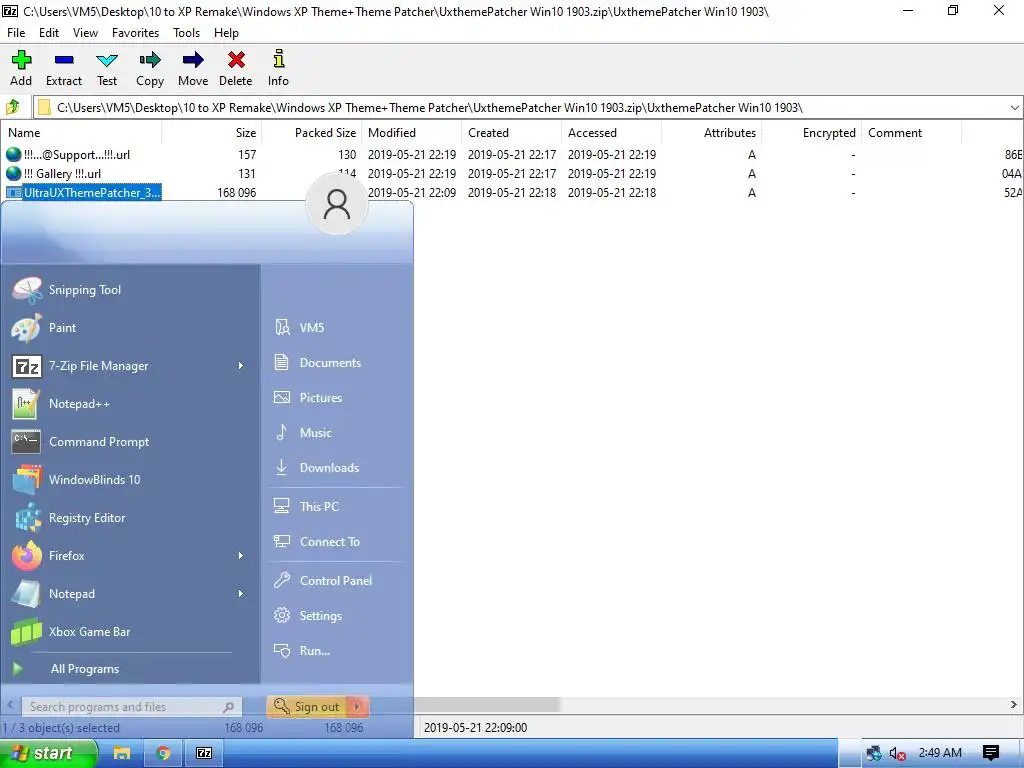The image size is (1024, 768).
Task: Click the taskbar clock 2:49 AM
Action: coord(940,753)
